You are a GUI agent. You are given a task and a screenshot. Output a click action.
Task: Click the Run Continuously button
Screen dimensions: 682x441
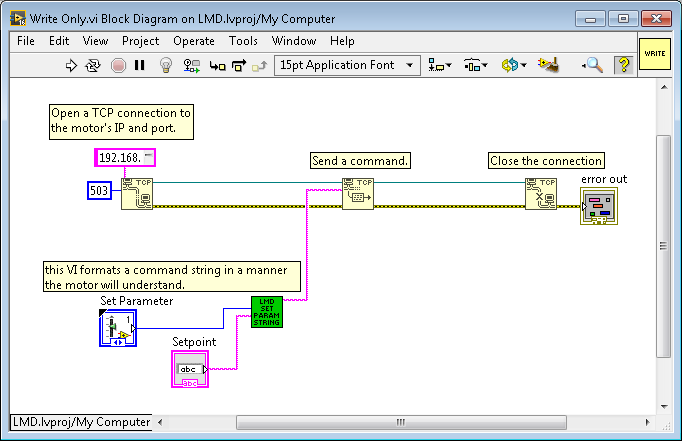click(93, 66)
